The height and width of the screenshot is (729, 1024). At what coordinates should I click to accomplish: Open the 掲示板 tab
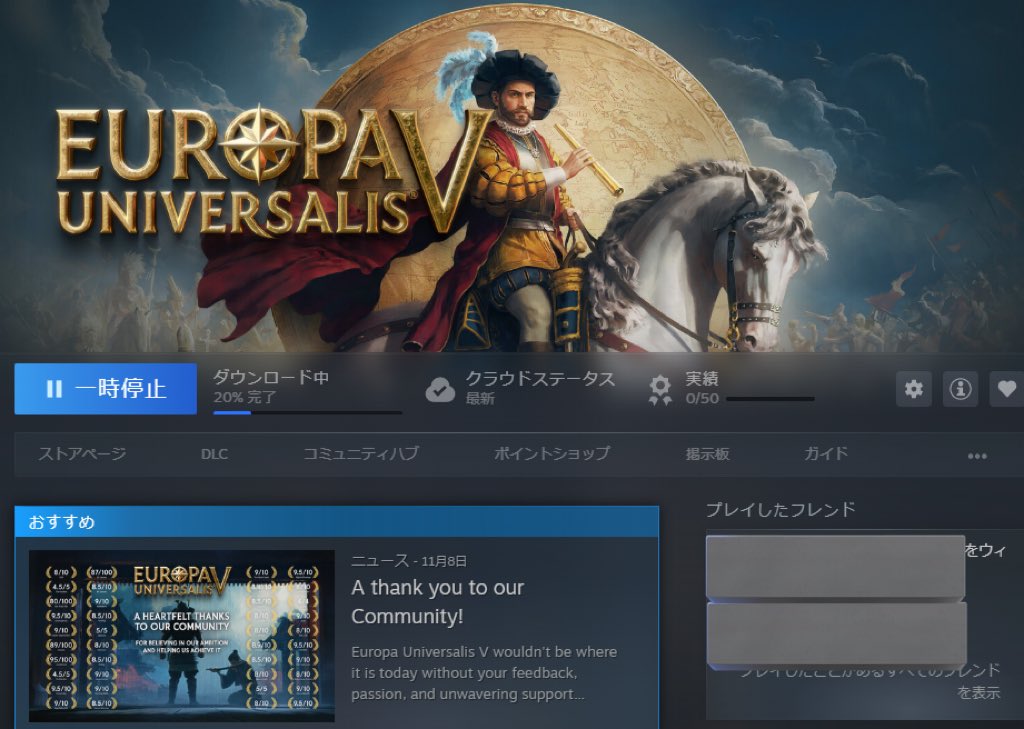707,454
